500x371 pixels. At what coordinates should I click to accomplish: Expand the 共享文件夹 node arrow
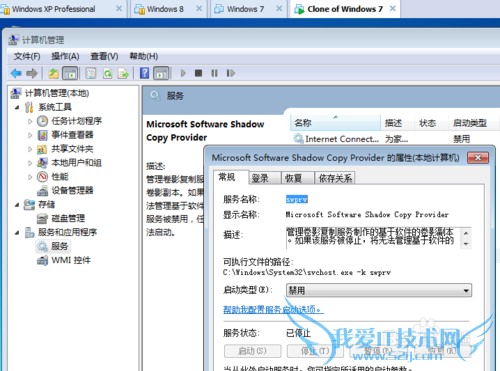click(x=30, y=149)
